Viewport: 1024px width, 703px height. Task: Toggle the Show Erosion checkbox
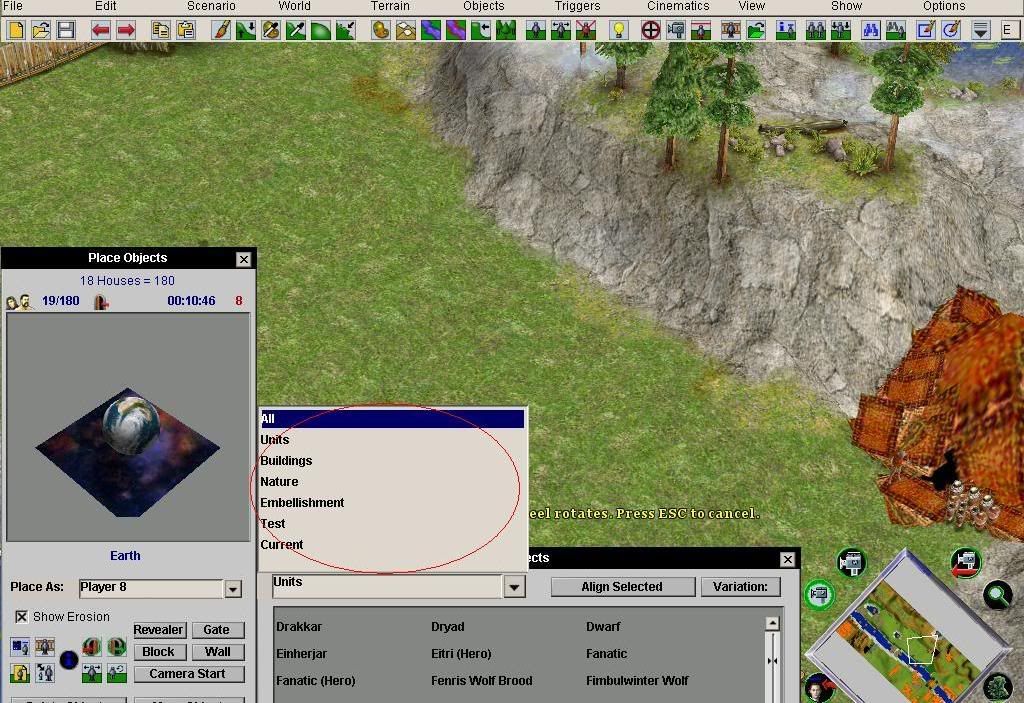coord(21,617)
